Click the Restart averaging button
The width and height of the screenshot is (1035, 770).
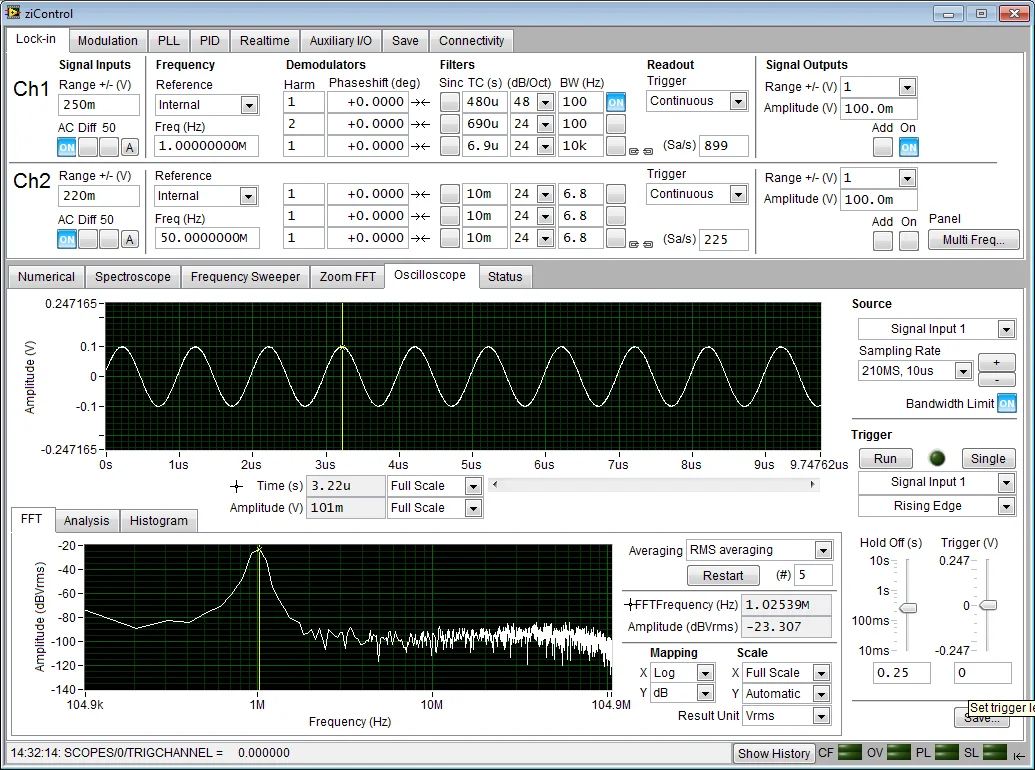tap(723, 575)
